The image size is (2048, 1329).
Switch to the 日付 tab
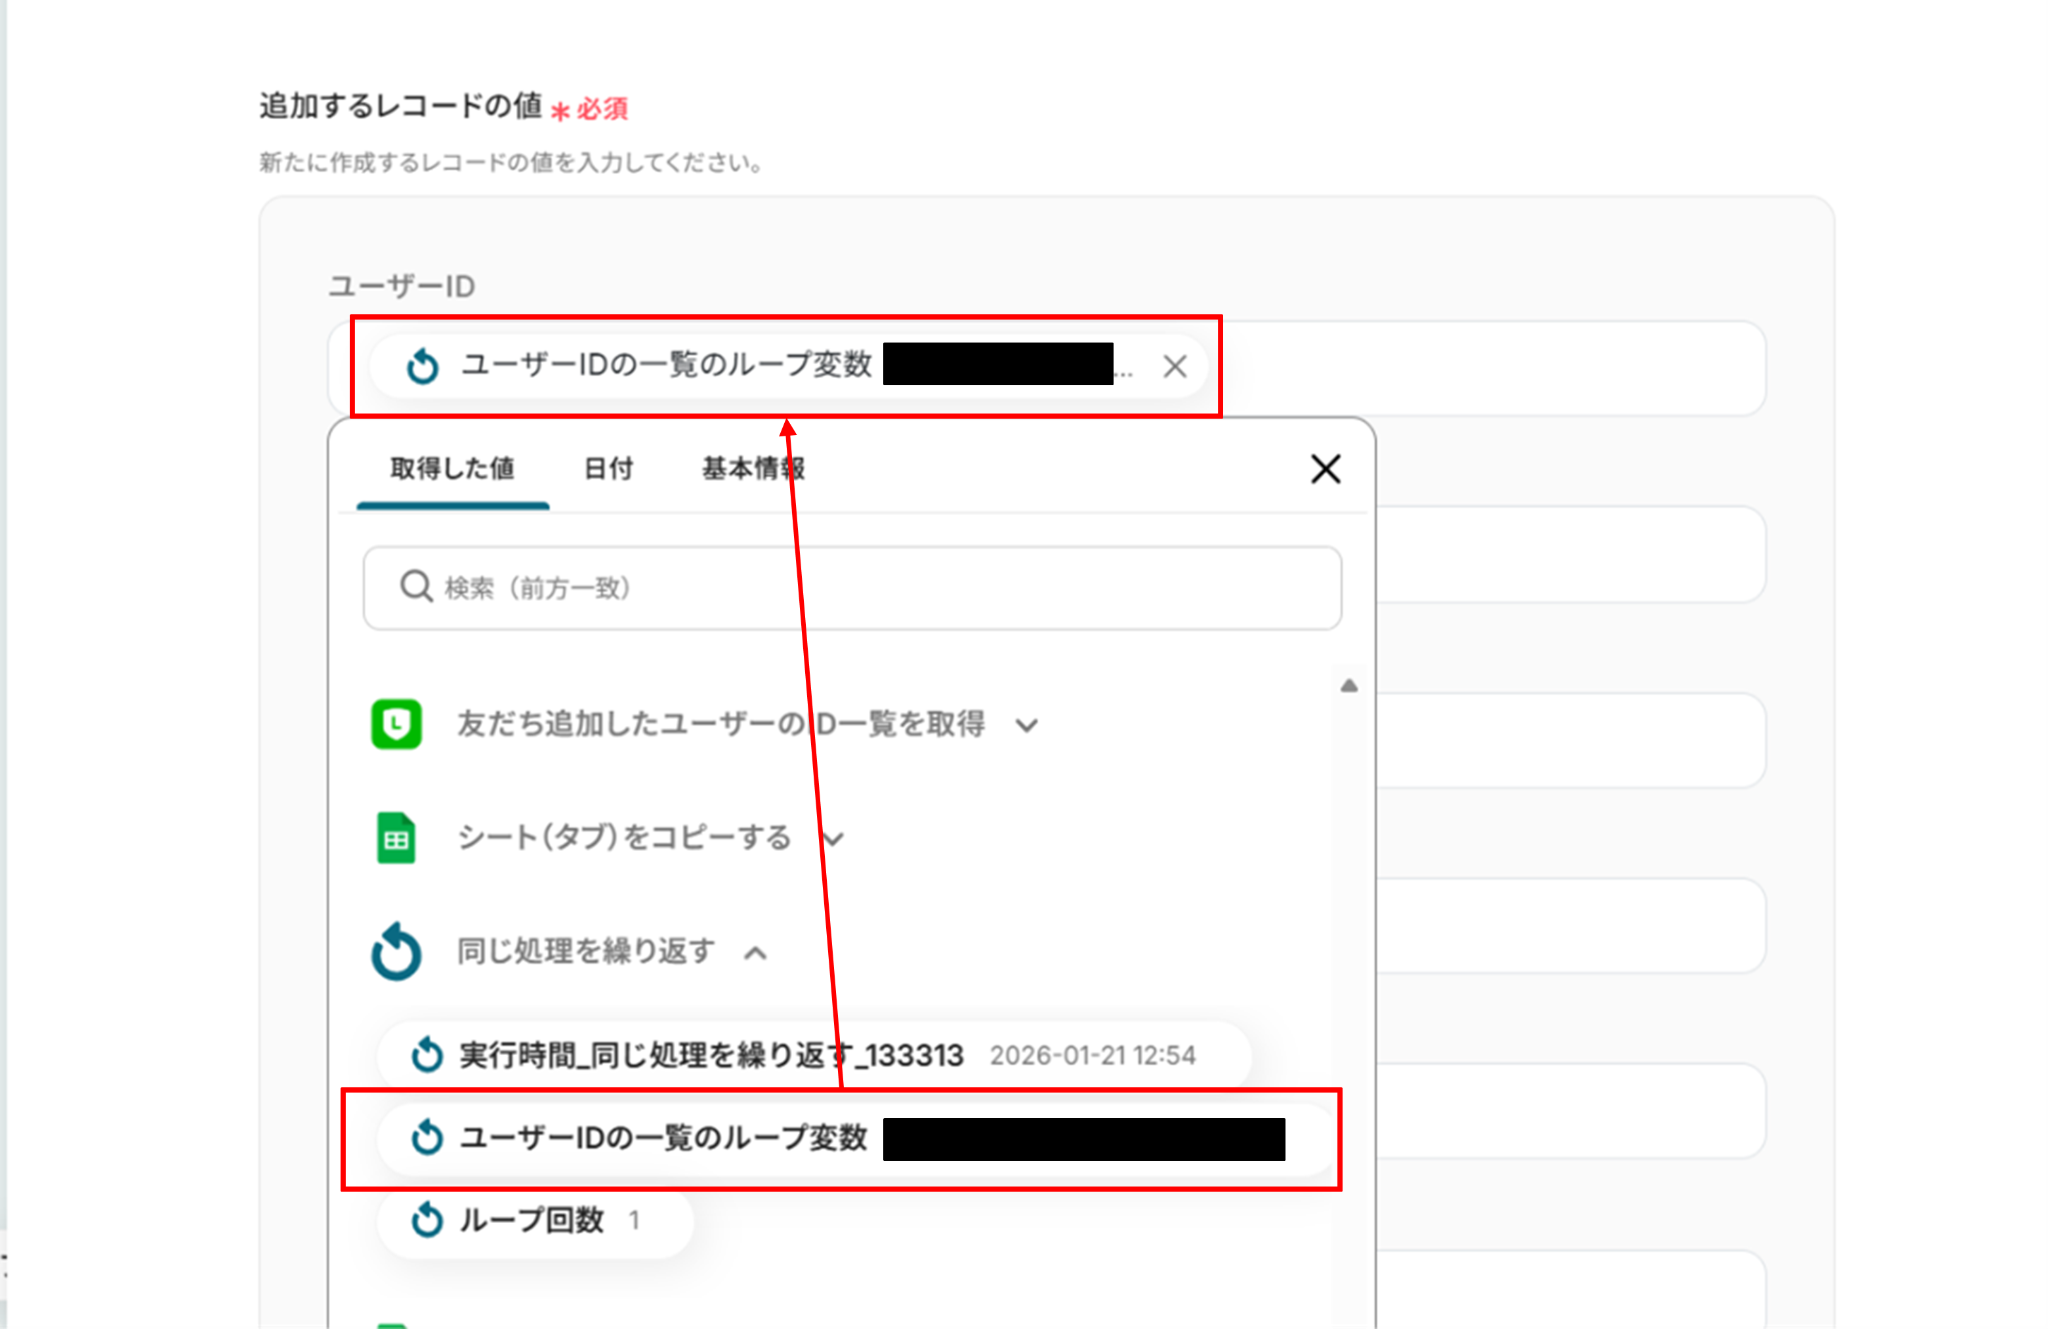click(608, 468)
